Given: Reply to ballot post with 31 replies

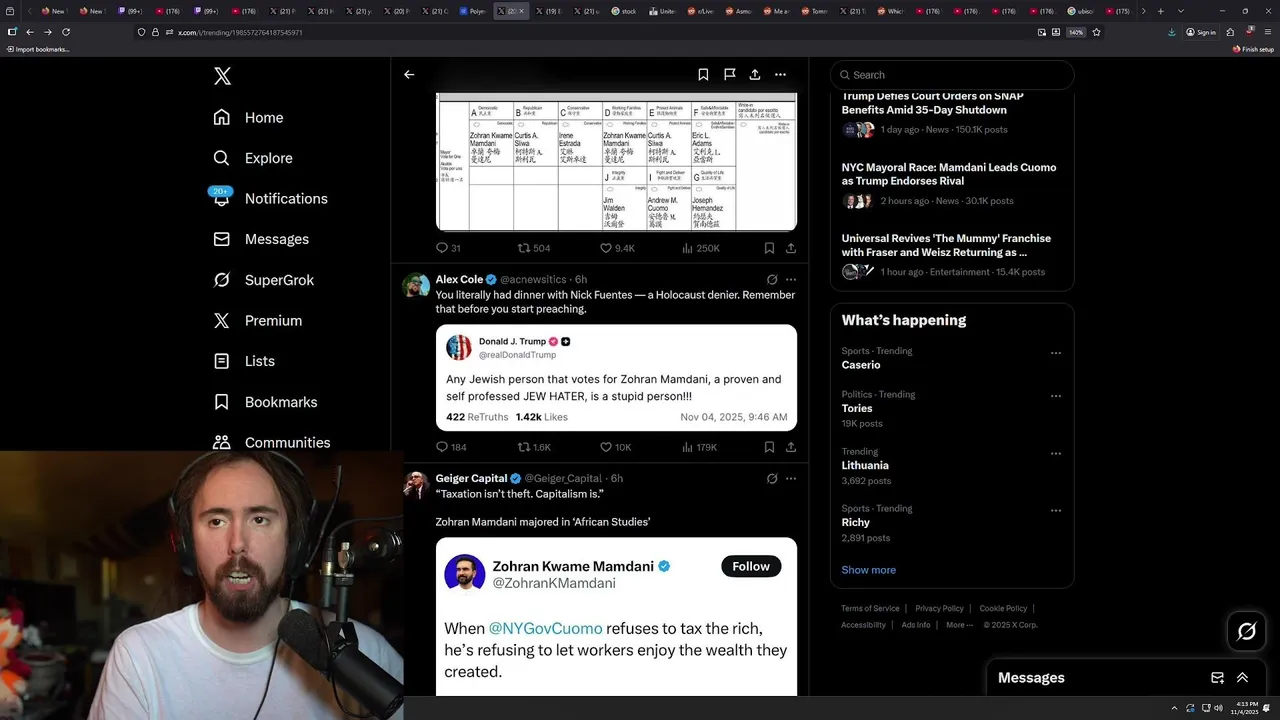Looking at the screenshot, I should pos(448,248).
